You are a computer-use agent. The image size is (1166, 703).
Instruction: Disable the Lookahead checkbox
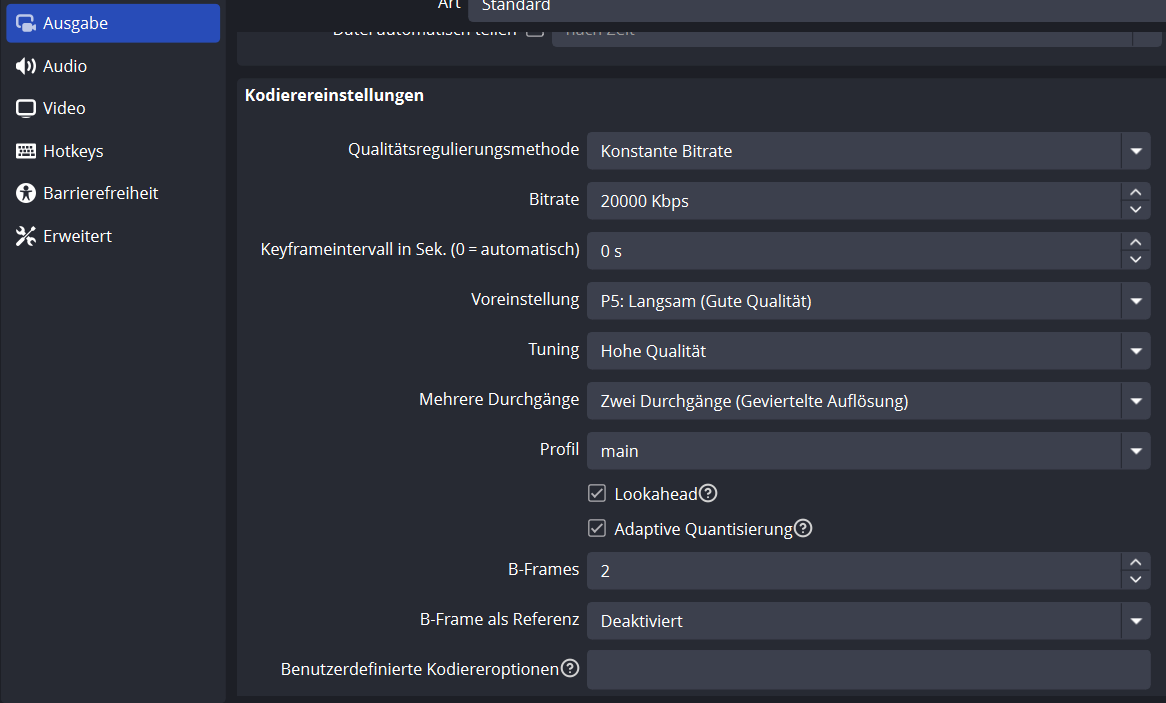596,493
